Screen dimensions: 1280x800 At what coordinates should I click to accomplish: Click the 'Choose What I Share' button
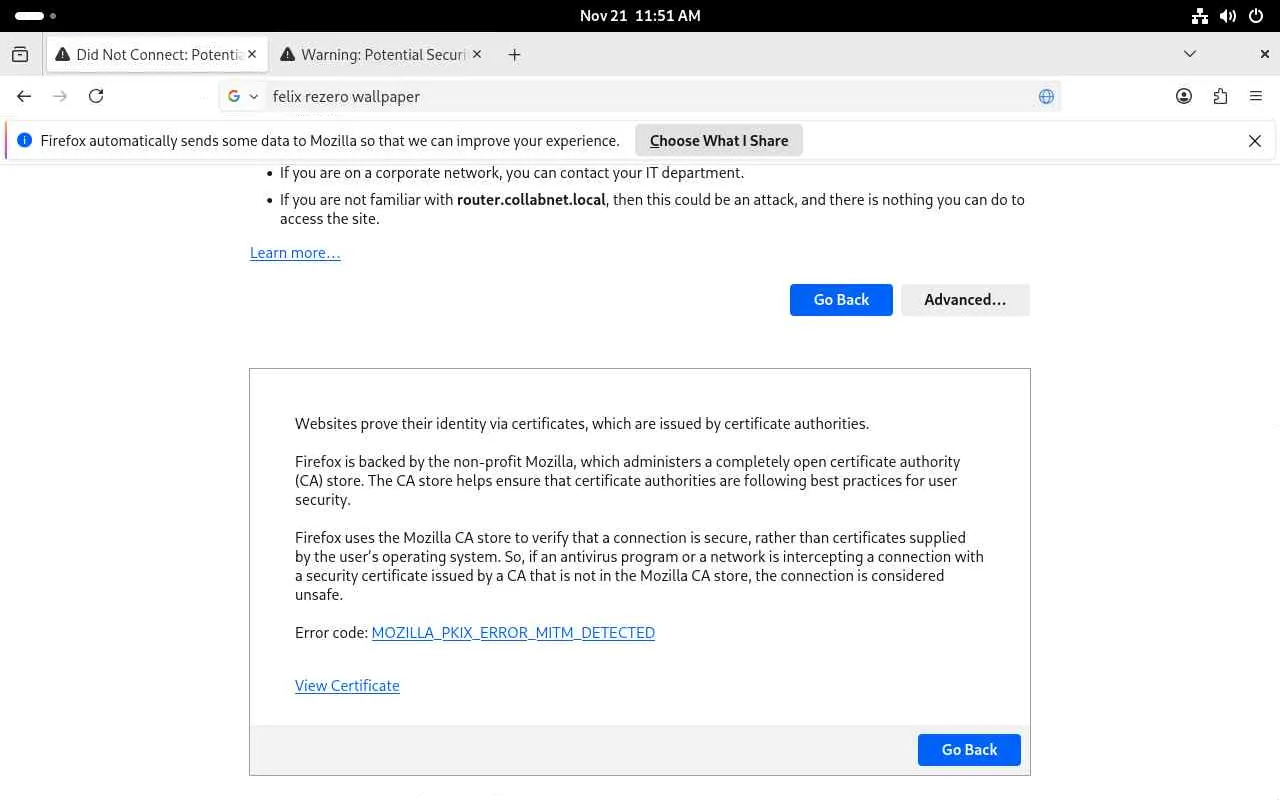point(719,141)
